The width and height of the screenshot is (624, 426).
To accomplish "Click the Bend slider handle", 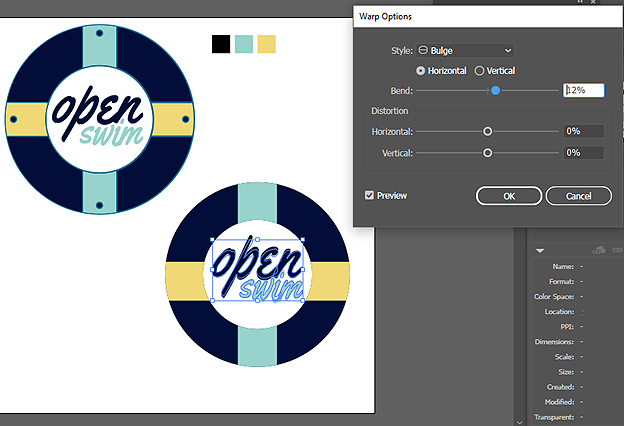I will point(495,90).
